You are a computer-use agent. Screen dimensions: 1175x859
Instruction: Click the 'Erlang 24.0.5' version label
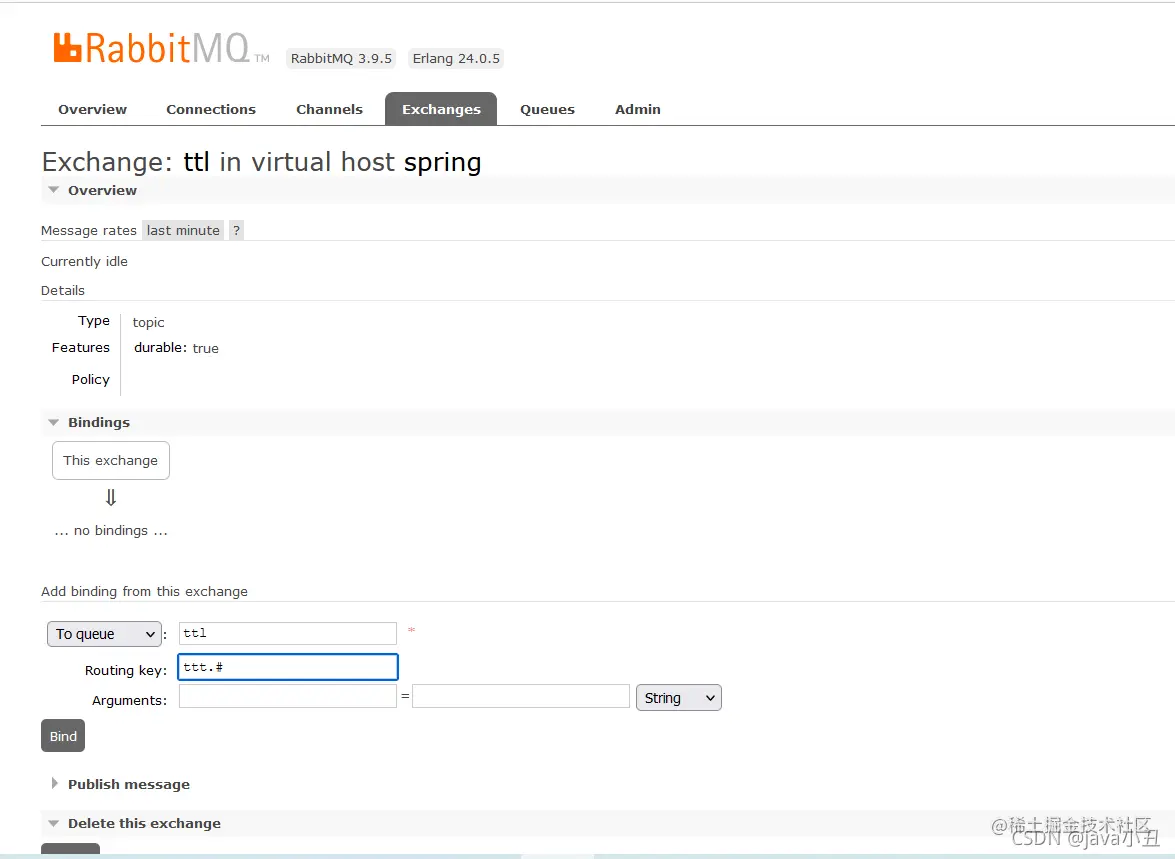coord(456,58)
